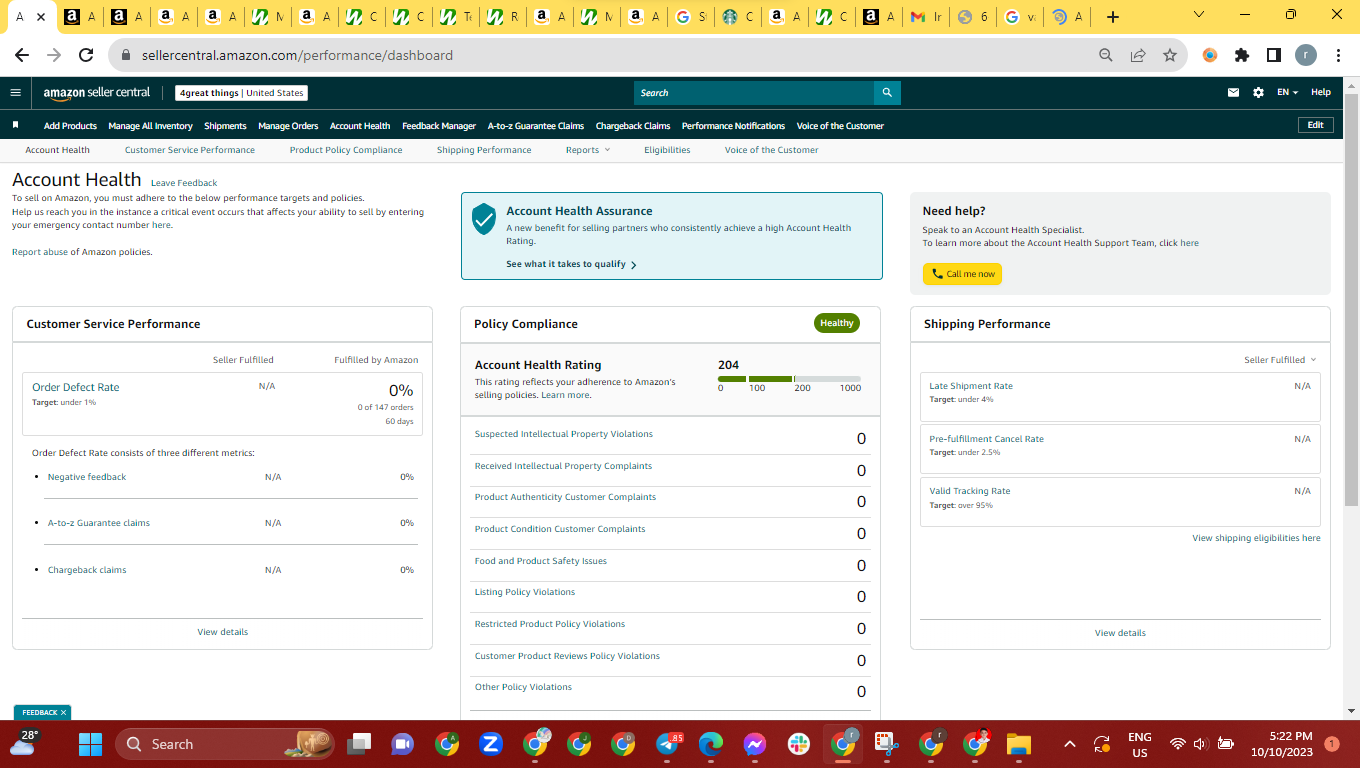The image size is (1360, 768).
Task: Close the FEEDBACK tab at bottom left
Action: (63, 713)
